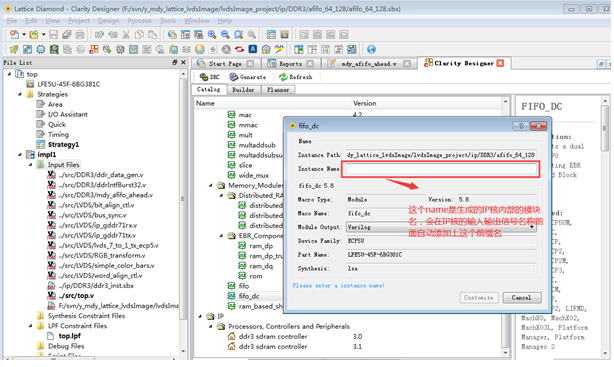Open the Process menu
Image resolution: width=614 pixels, height=367 pixels.
139,21
